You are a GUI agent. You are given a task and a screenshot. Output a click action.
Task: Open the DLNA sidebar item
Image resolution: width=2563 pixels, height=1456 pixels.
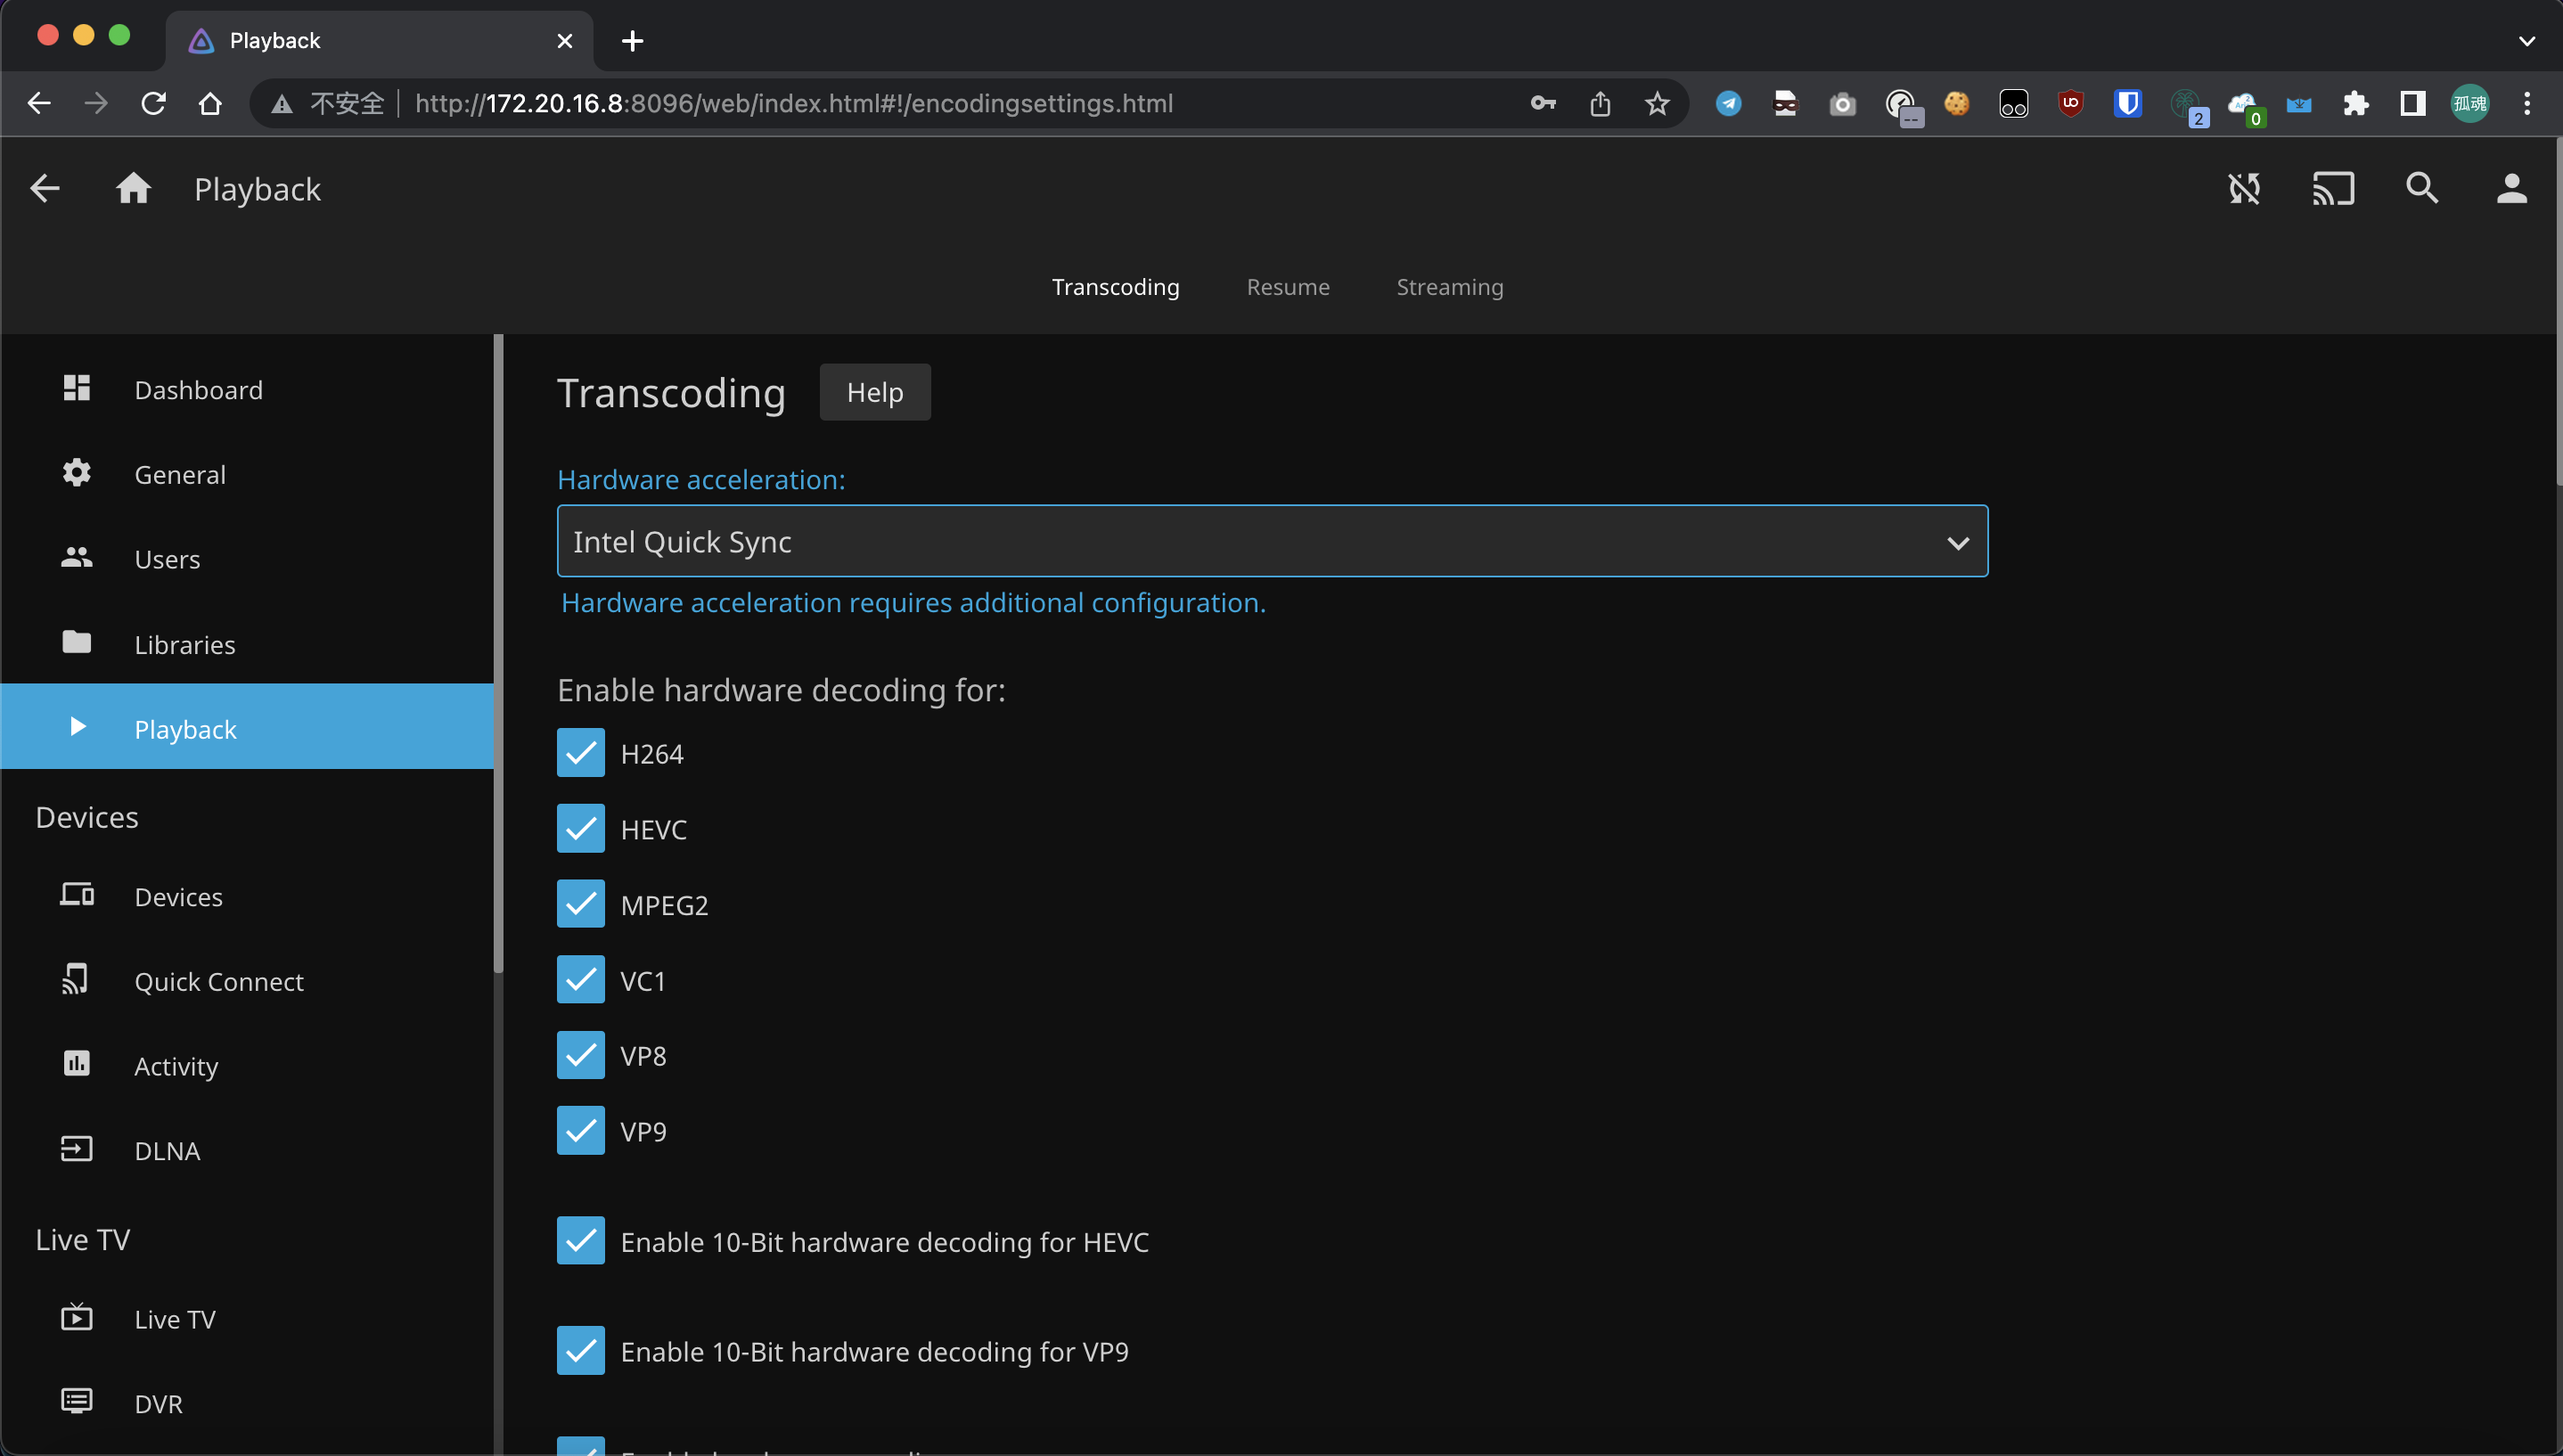tap(167, 1151)
